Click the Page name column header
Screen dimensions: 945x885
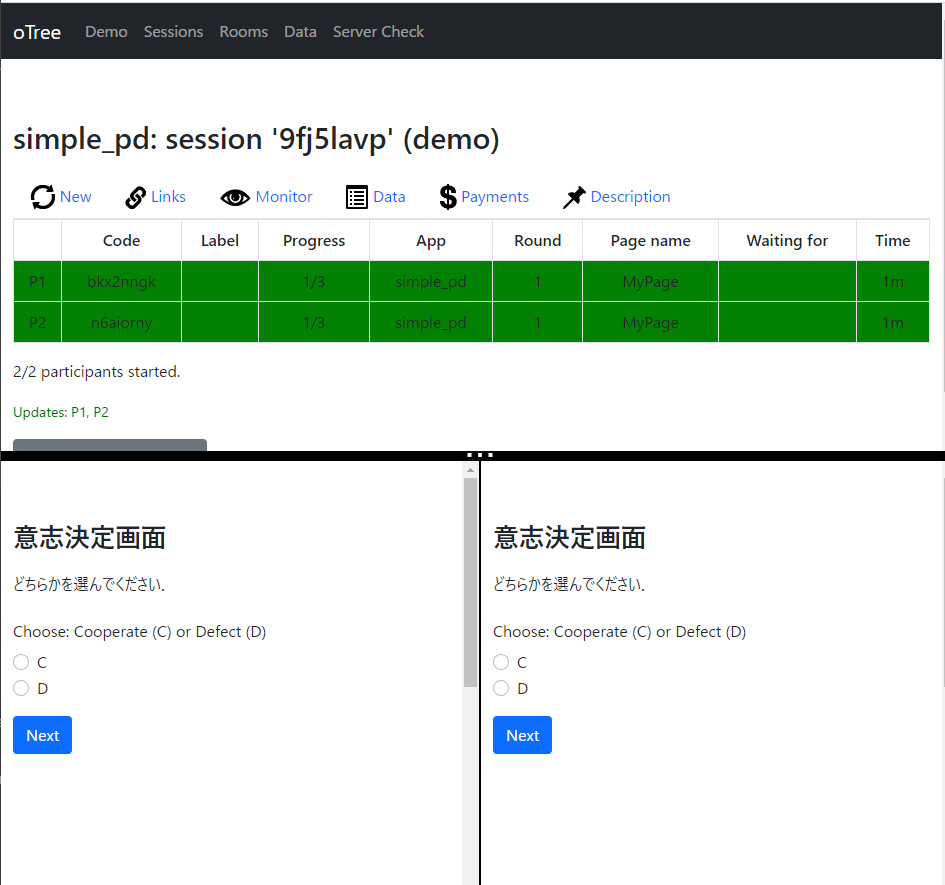pyautogui.click(x=650, y=241)
